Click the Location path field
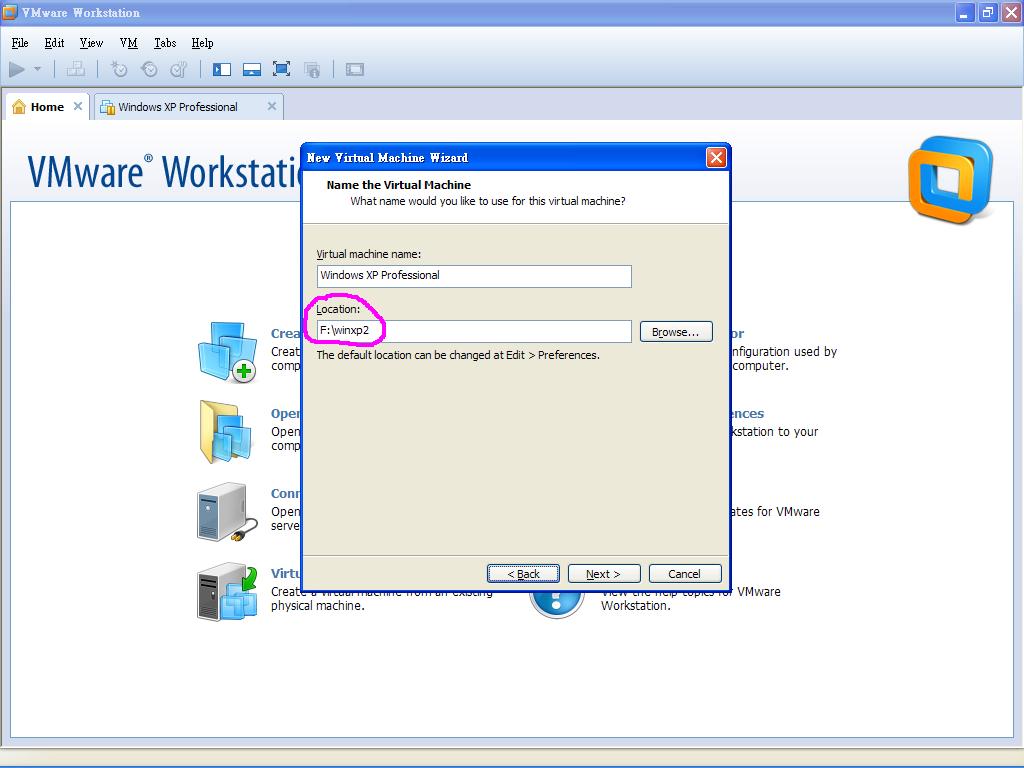The image size is (1024, 768). click(474, 331)
